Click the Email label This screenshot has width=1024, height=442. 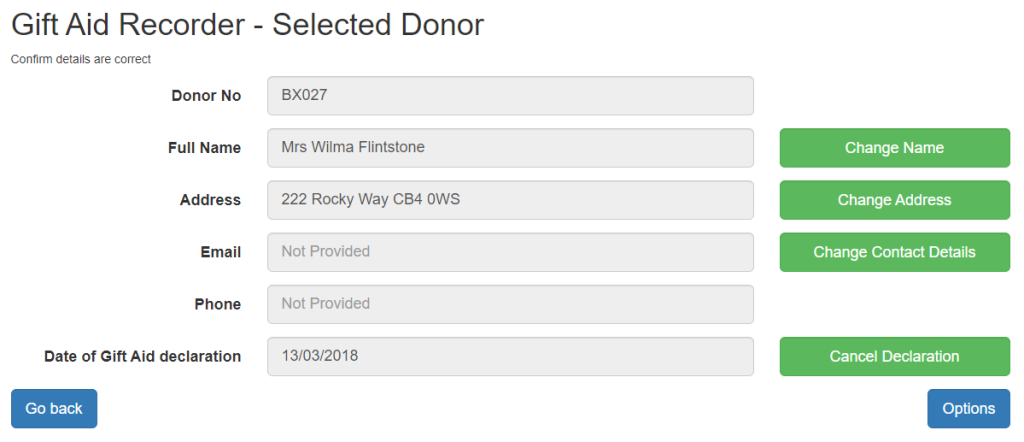point(221,253)
